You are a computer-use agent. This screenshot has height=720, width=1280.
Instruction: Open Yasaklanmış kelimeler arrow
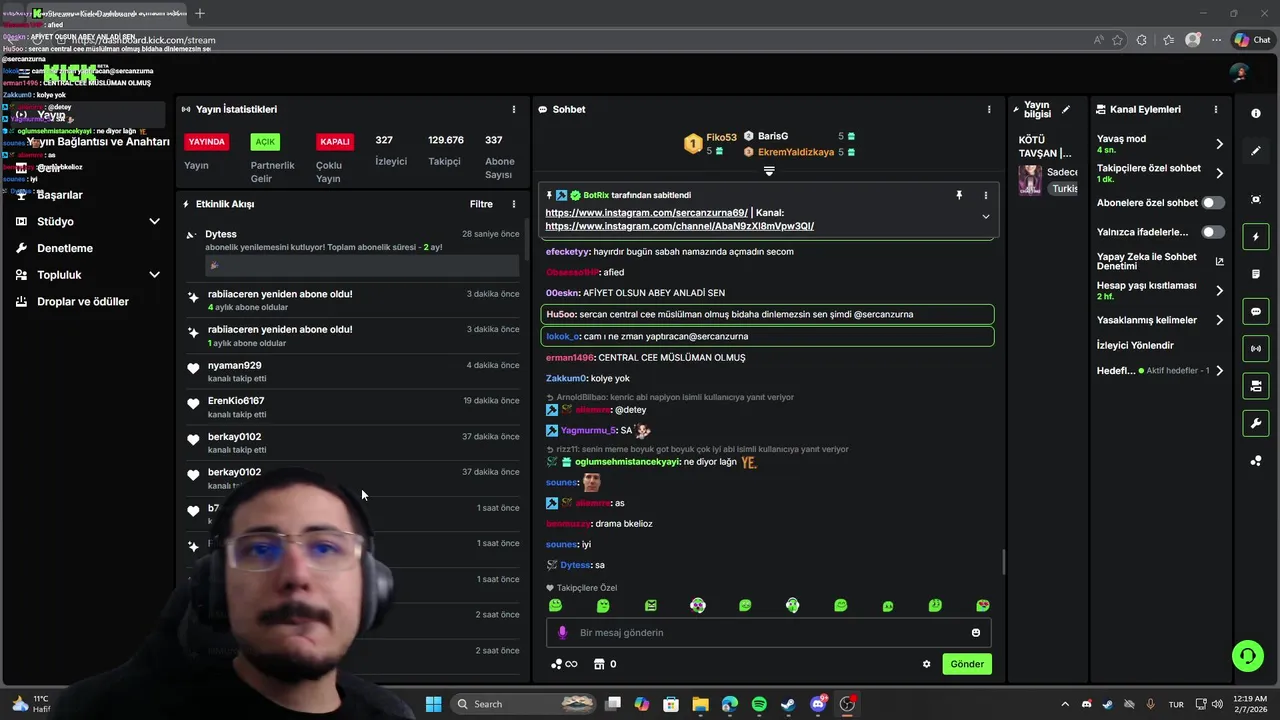[x=1219, y=320]
